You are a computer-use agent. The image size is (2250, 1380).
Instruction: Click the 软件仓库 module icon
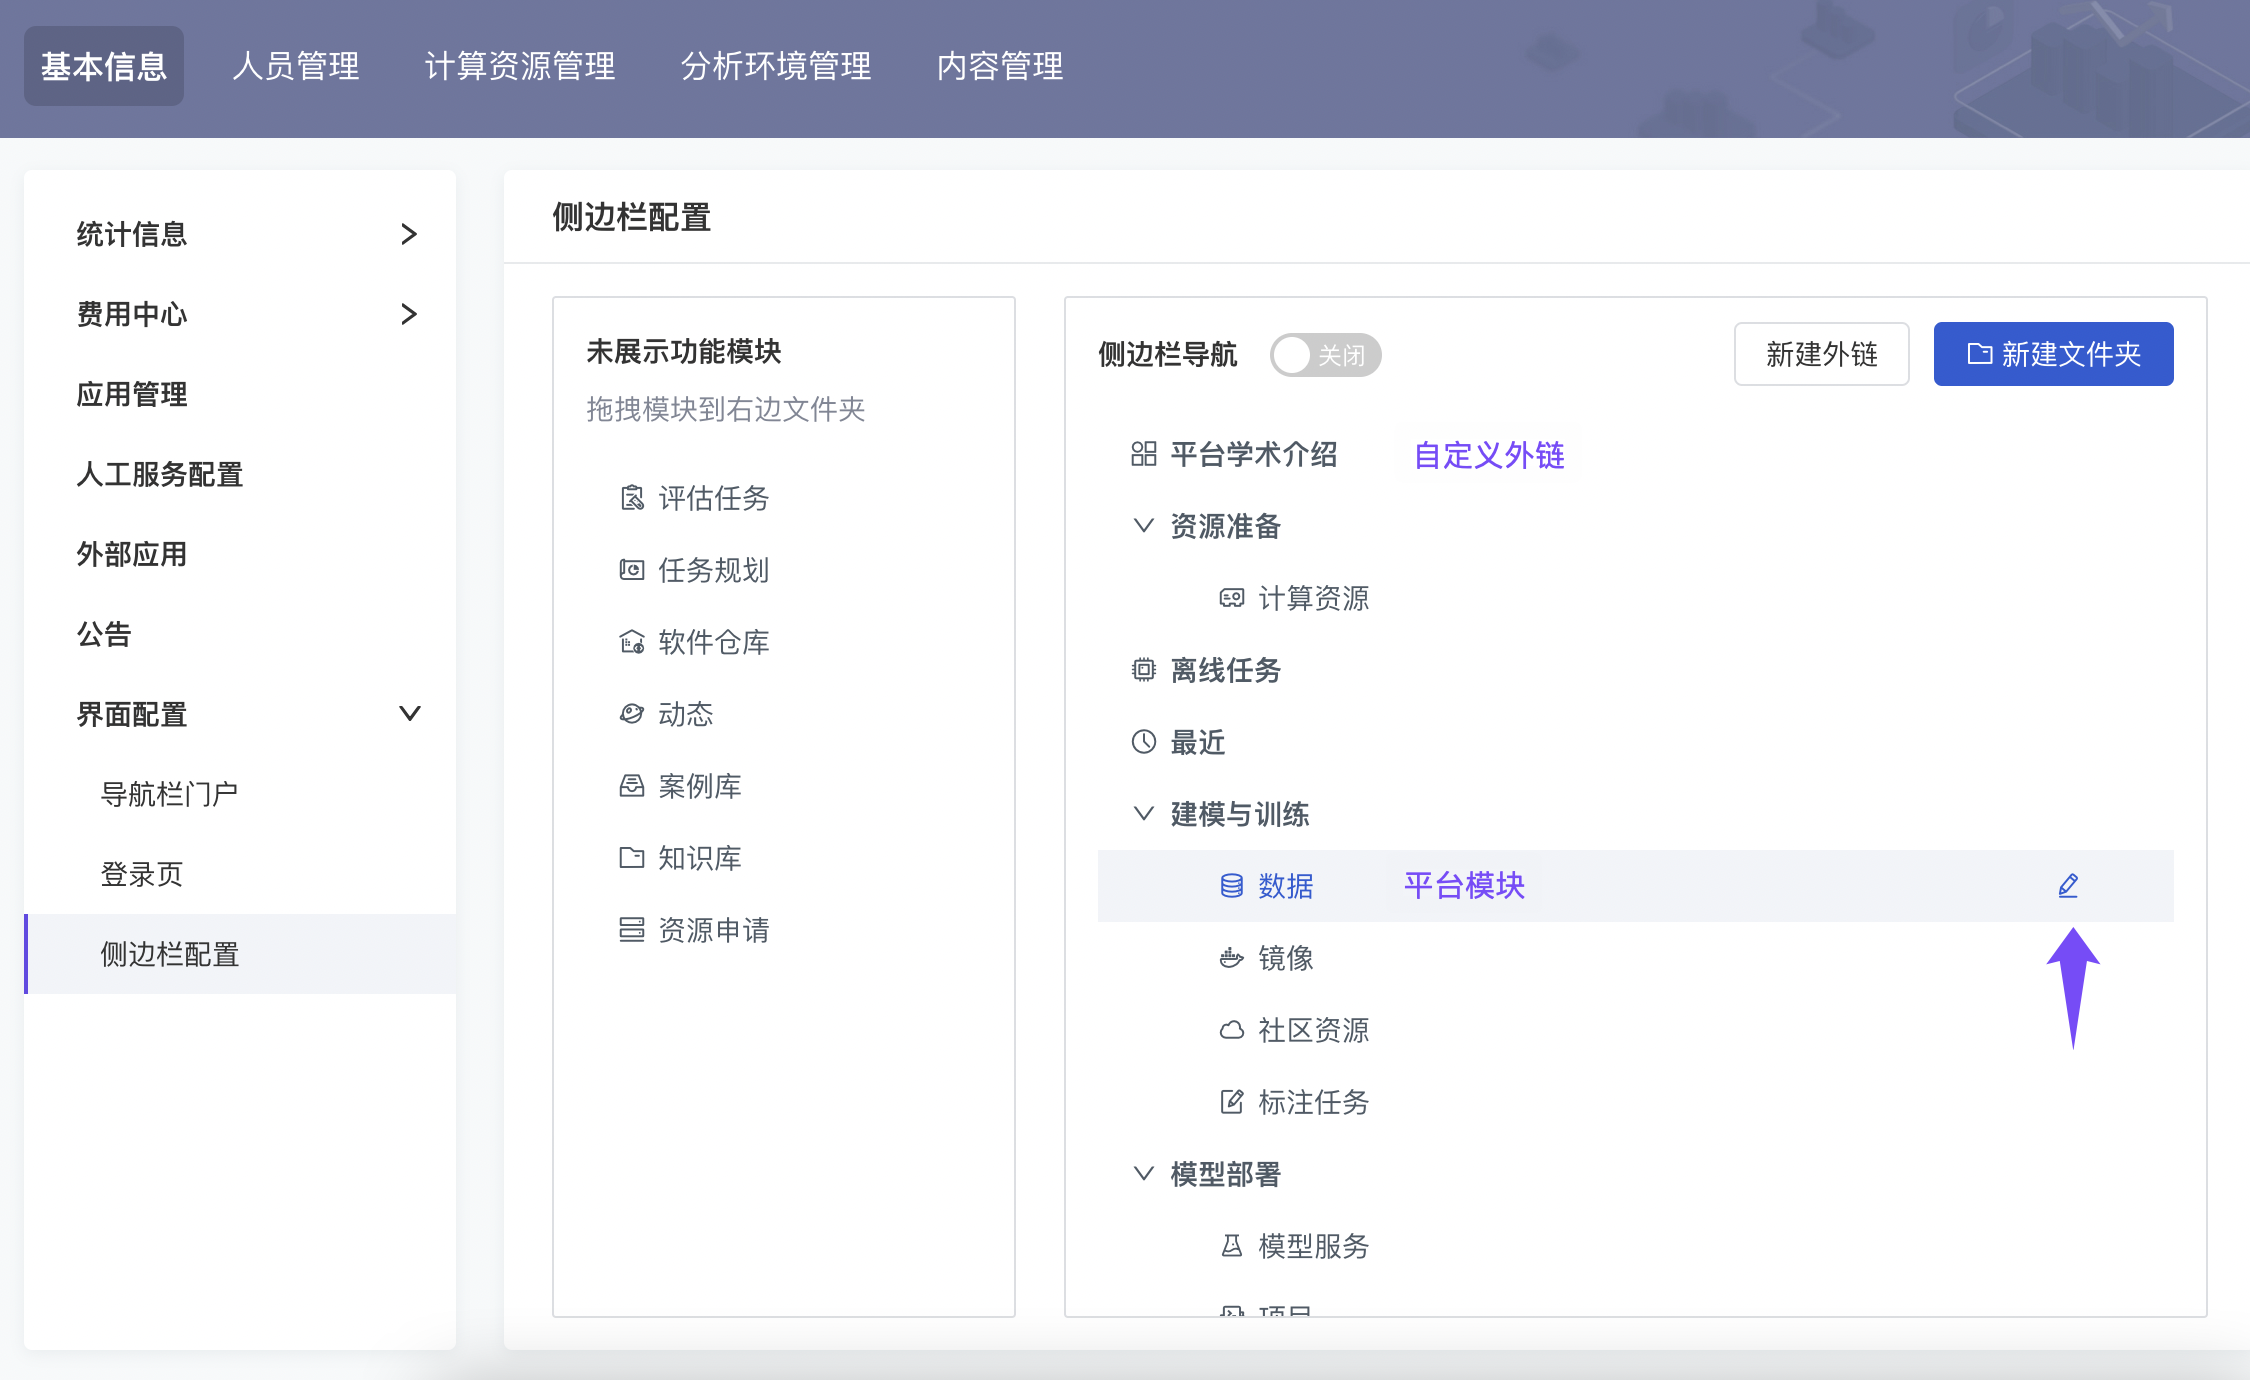632,642
